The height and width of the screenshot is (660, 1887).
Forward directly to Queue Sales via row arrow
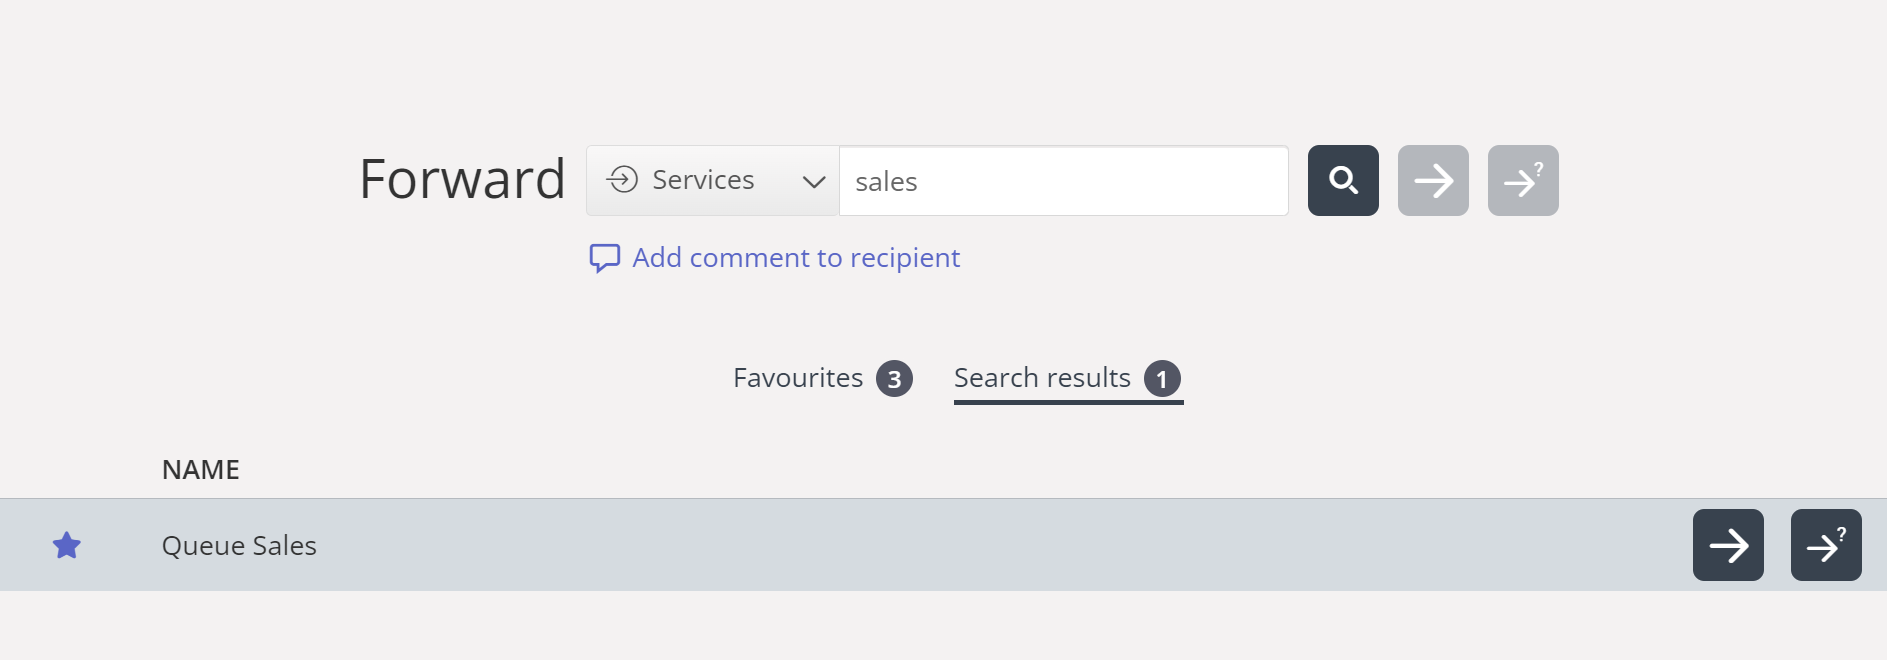pos(1728,545)
